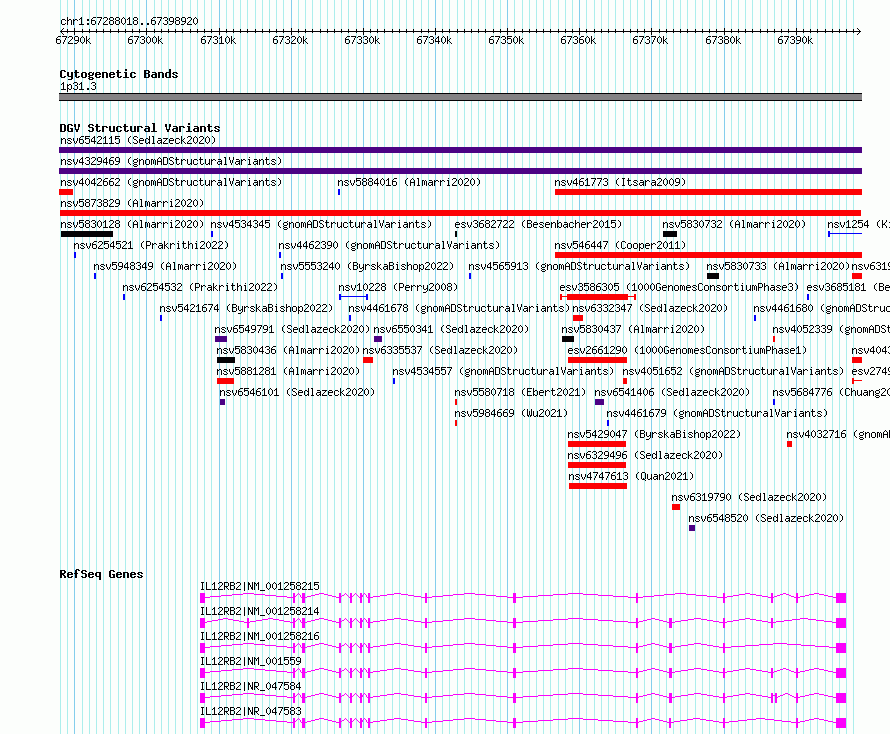Screen dimensions: 890x734
Task: Click the red bar under nsv5429047
Action: coord(597,444)
